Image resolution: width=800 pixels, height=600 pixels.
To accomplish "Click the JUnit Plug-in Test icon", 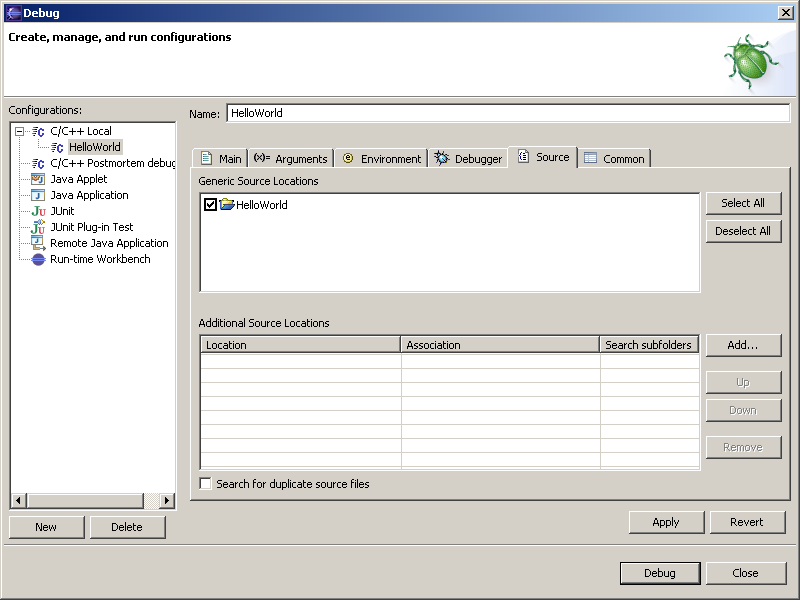I will [x=38, y=227].
